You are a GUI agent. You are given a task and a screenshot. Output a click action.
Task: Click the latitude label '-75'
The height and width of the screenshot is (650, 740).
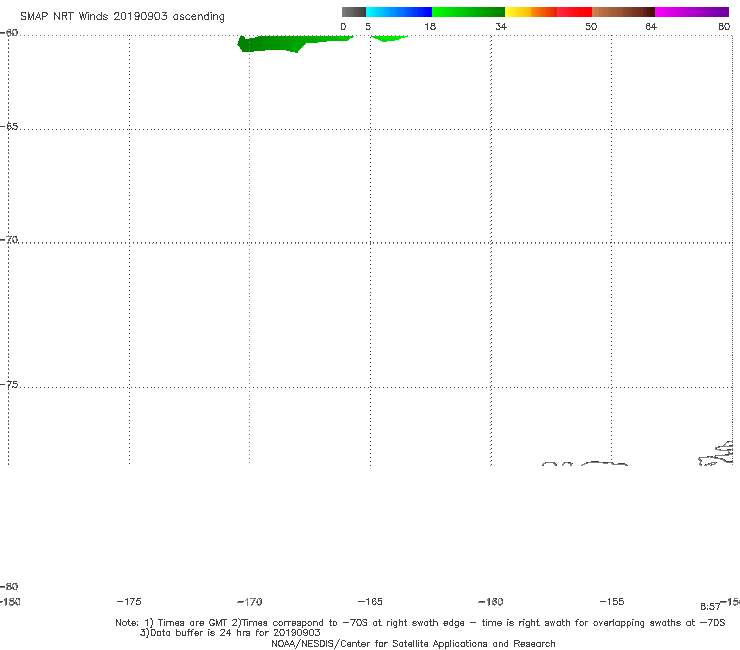pos(9,385)
